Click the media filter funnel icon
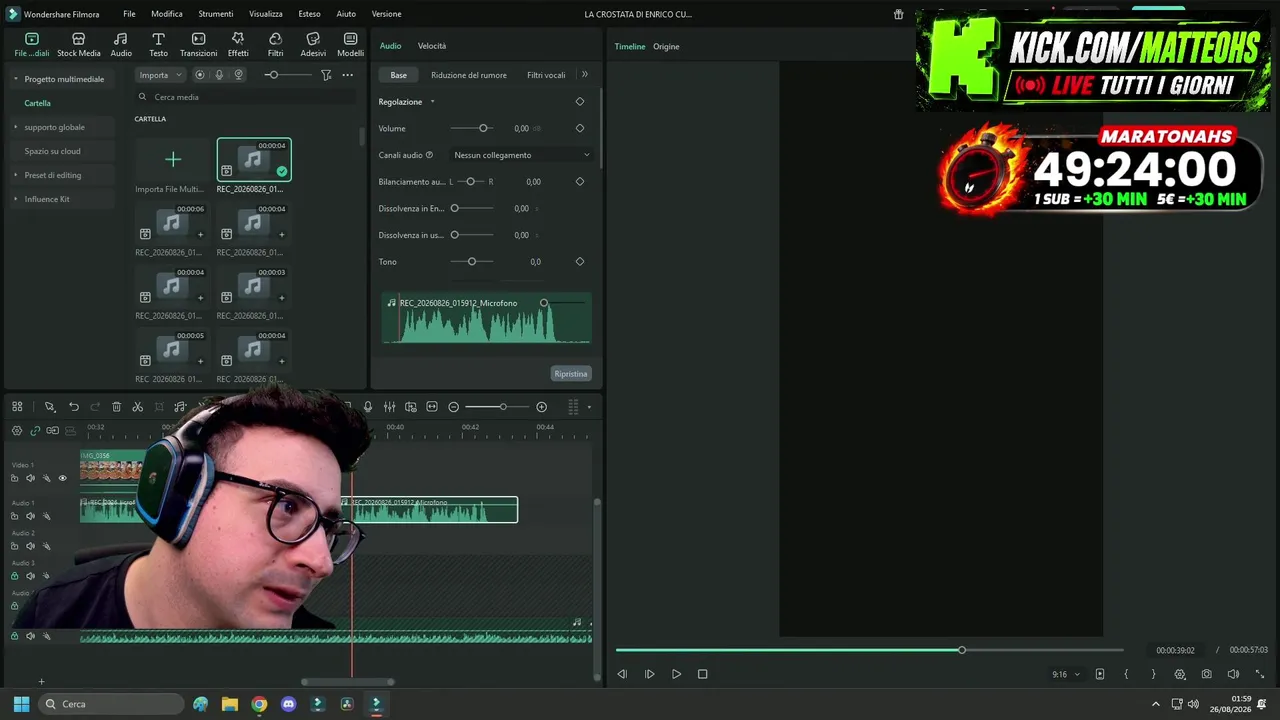This screenshot has width=1280, height=720. (326, 75)
